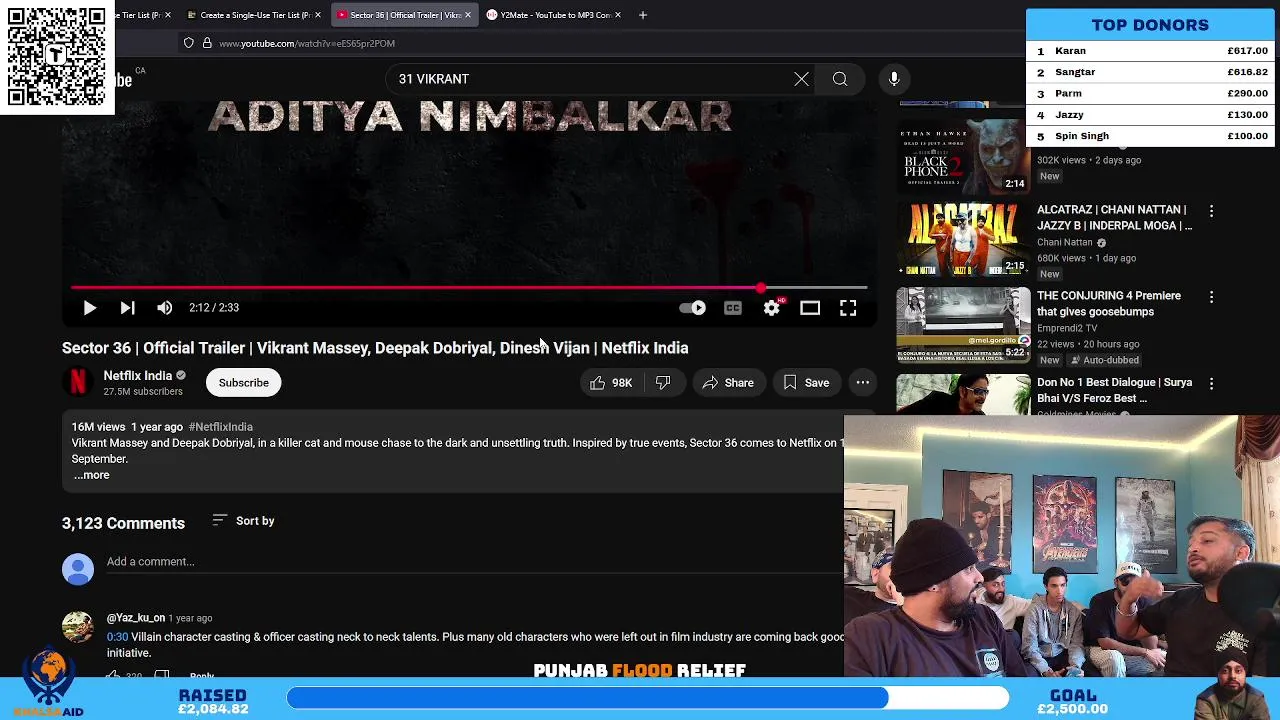Open options menu for Don No 1 video
This screenshot has height=720, width=1280.
click(x=1211, y=383)
